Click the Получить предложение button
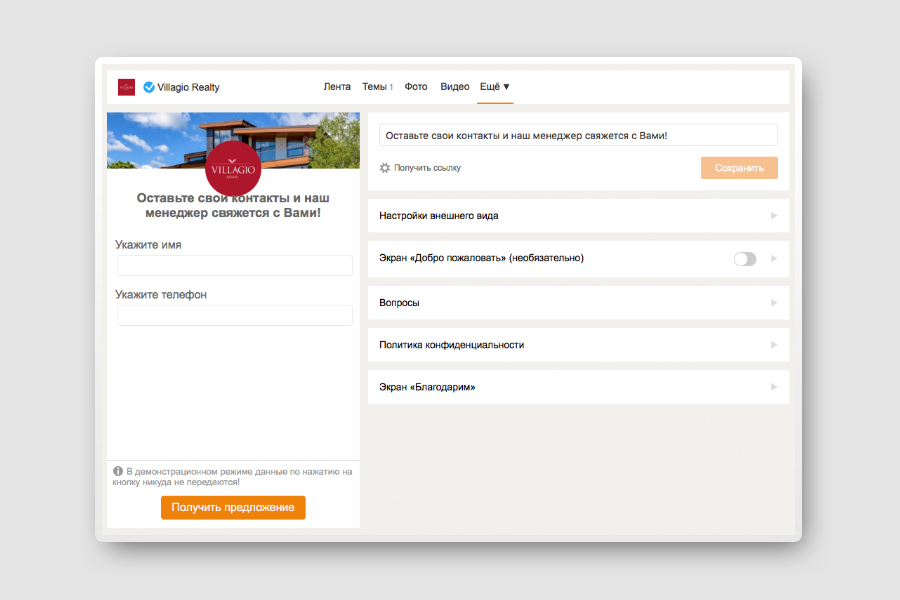The image size is (900, 600). coord(233,508)
